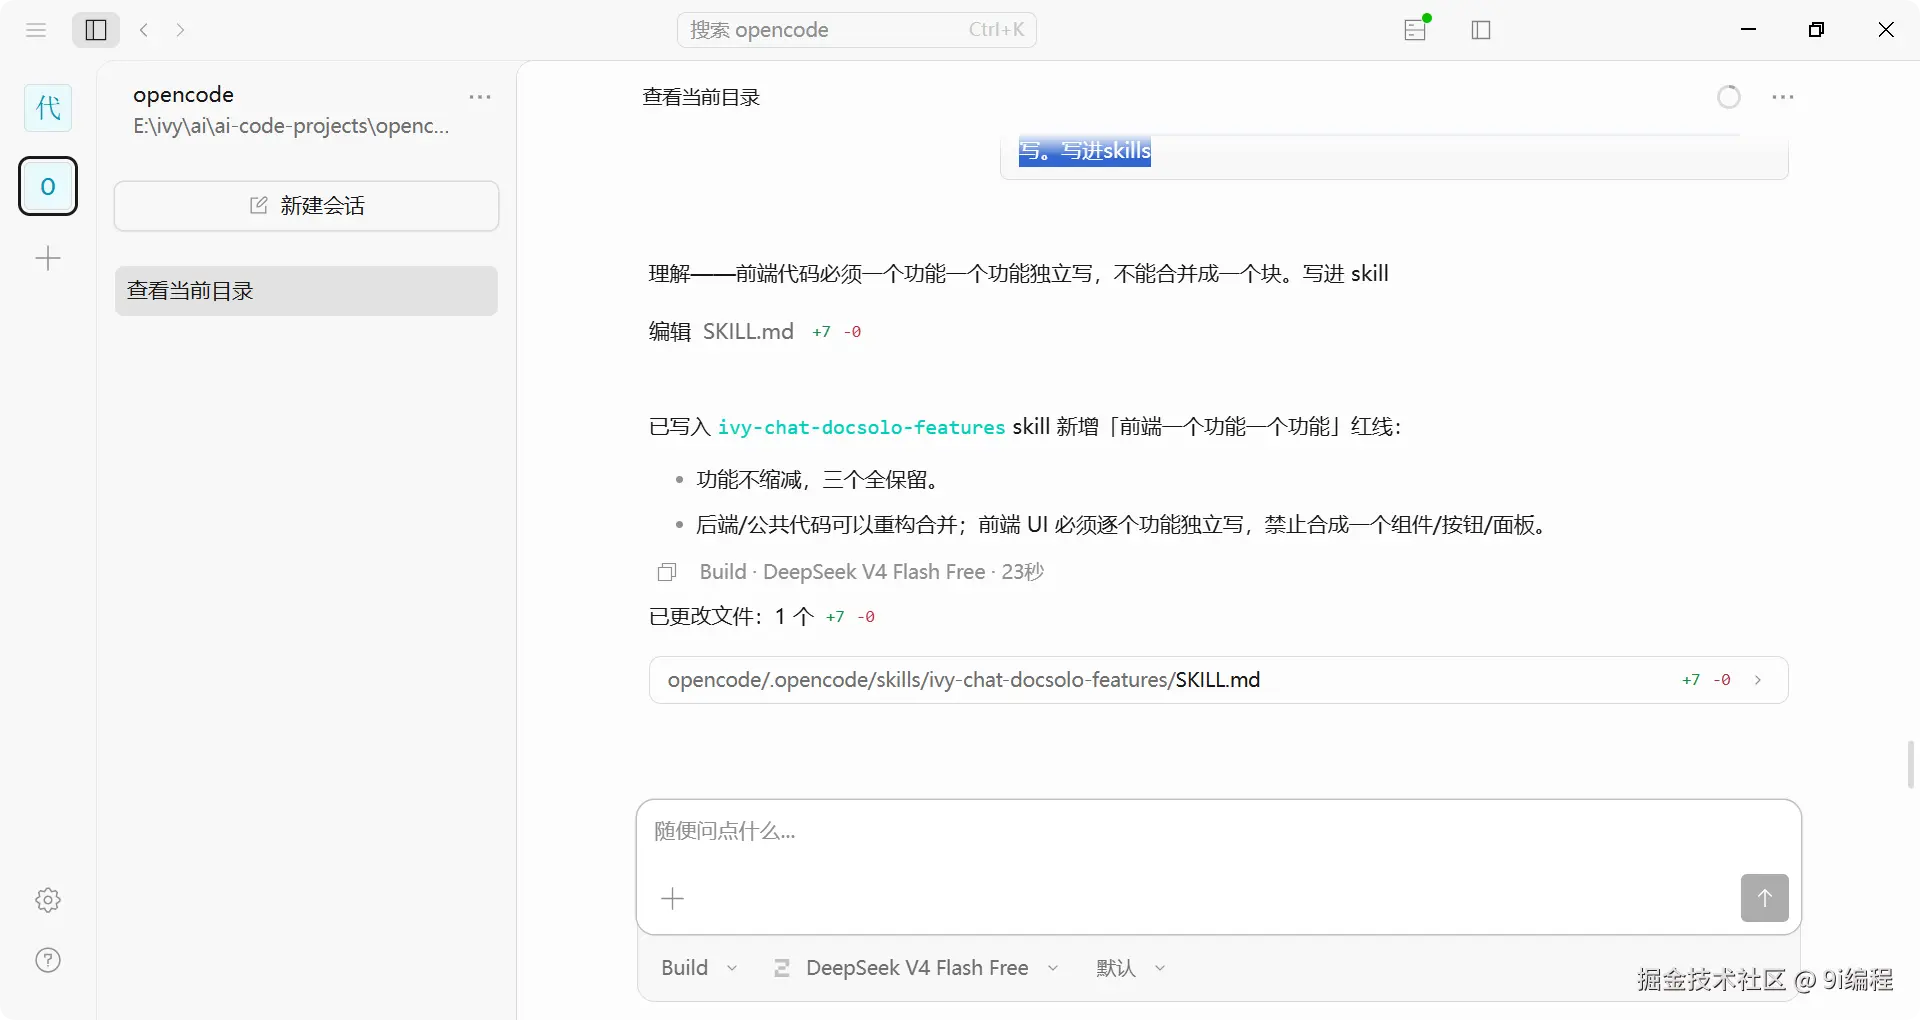Open the status panel icon with green dot
The height and width of the screenshot is (1020, 1920).
(x=1416, y=29)
